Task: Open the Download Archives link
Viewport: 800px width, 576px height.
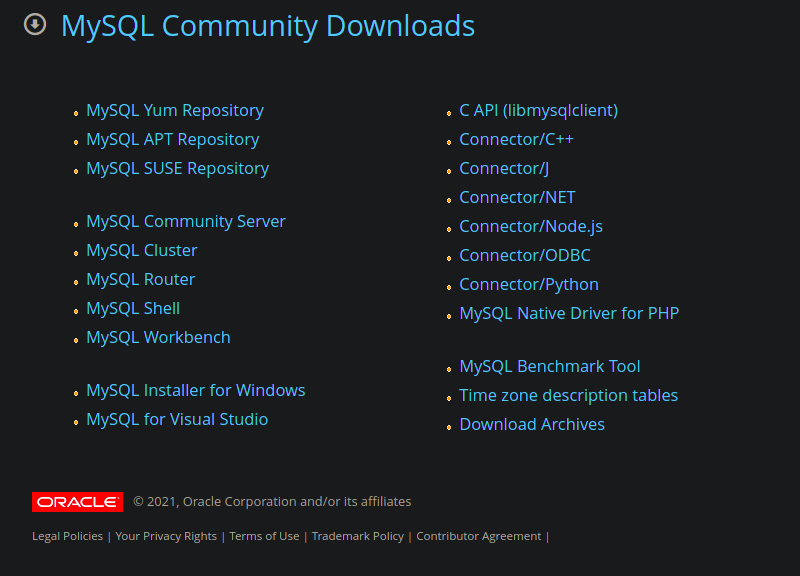Action: coord(532,424)
